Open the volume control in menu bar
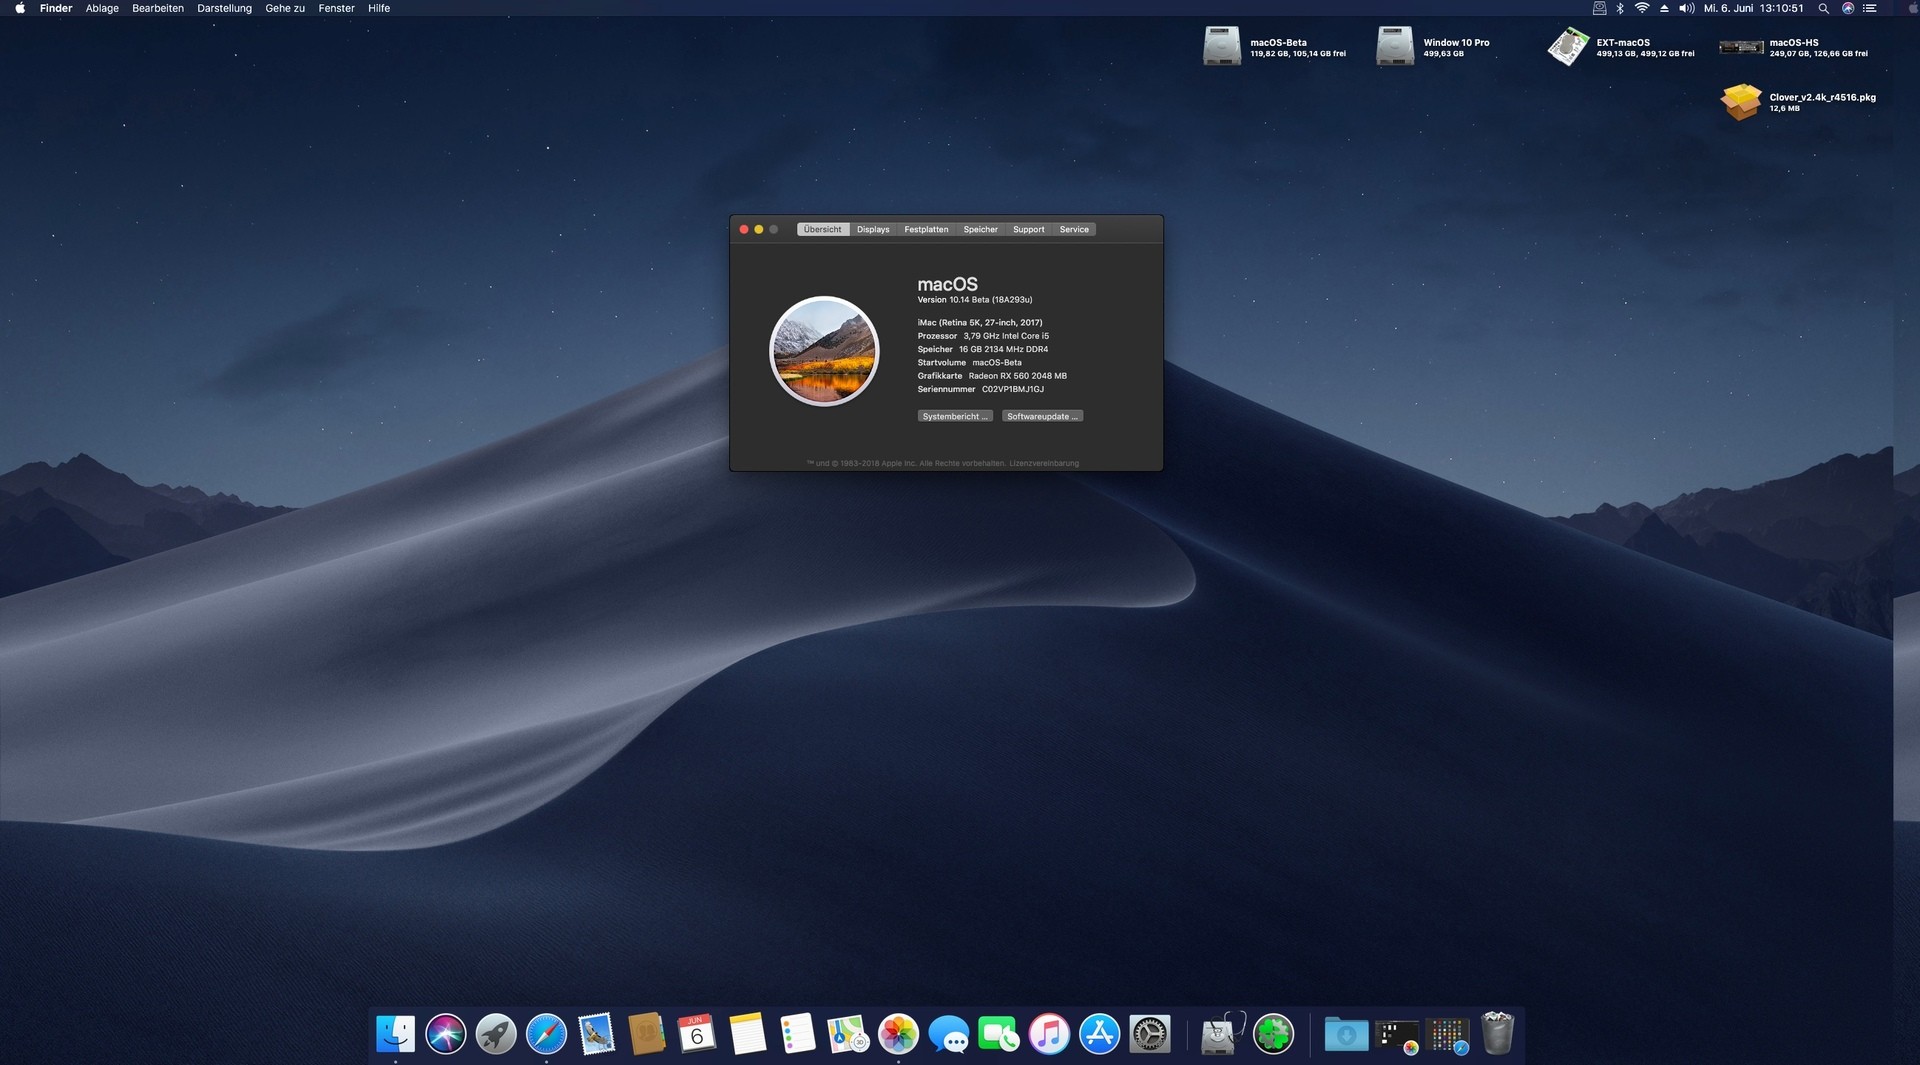 [x=1686, y=8]
